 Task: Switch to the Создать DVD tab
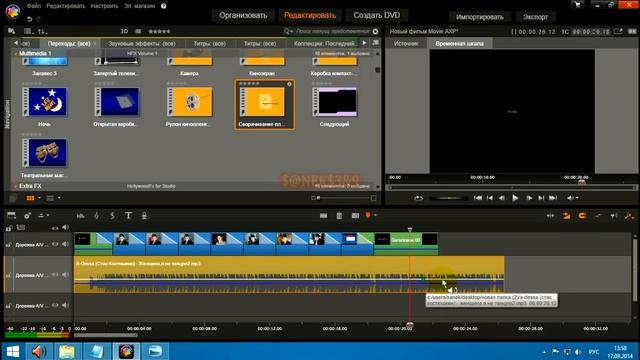click(x=377, y=15)
